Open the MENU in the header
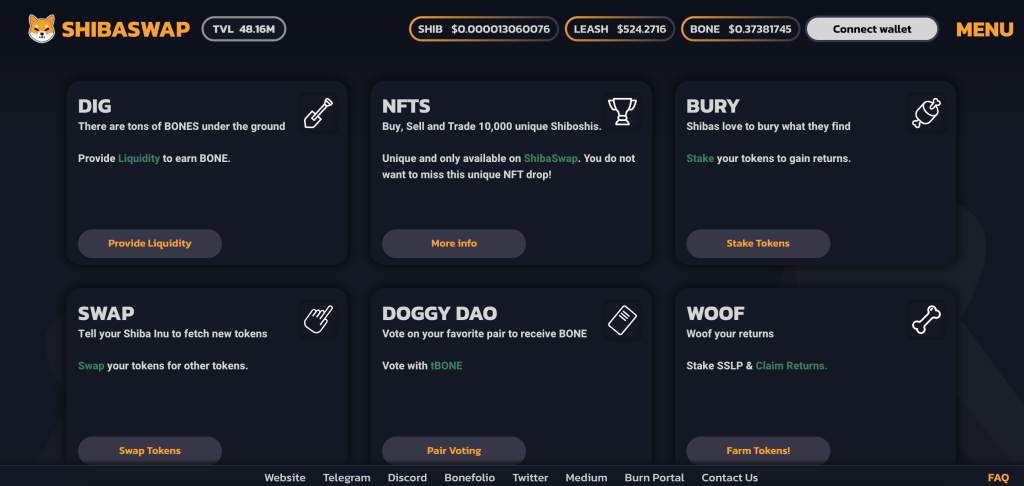Image resolution: width=1024 pixels, height=486 pixels. 985,29
